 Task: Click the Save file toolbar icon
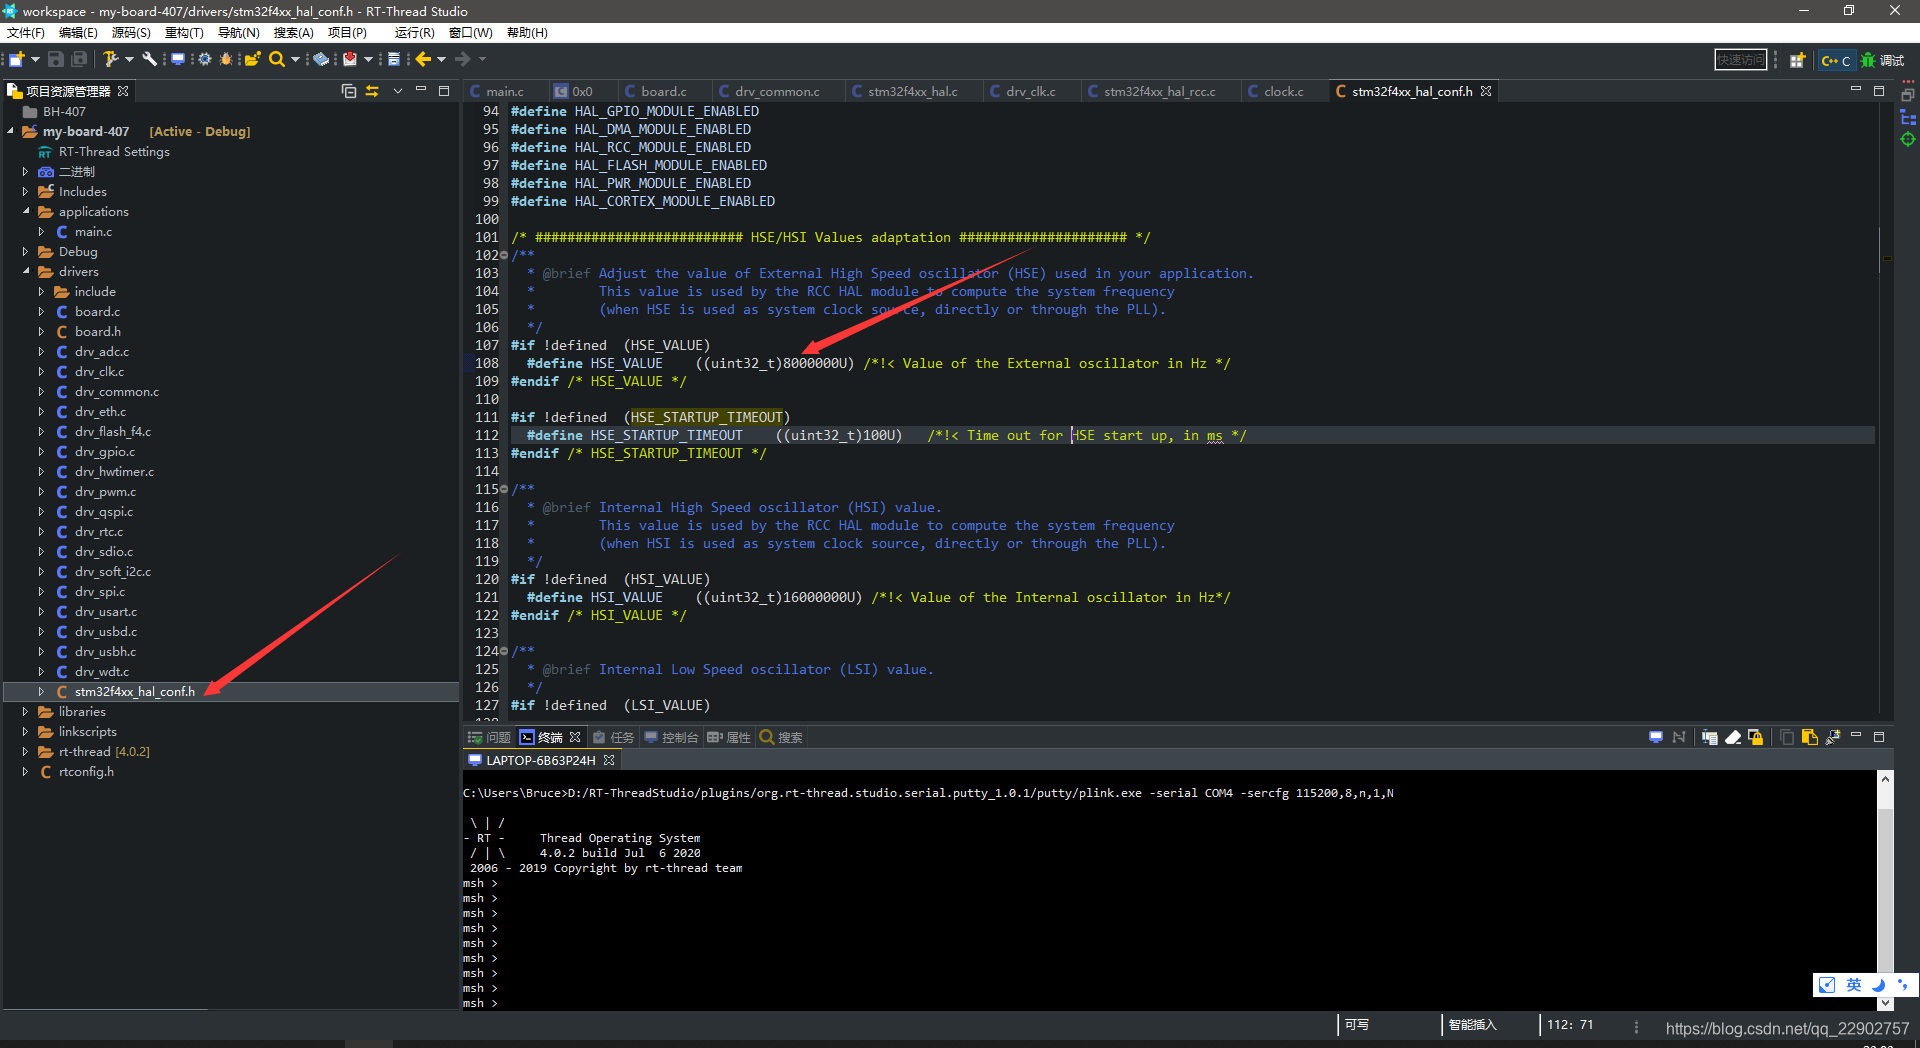pyautogui.click(x=56, y=60)
